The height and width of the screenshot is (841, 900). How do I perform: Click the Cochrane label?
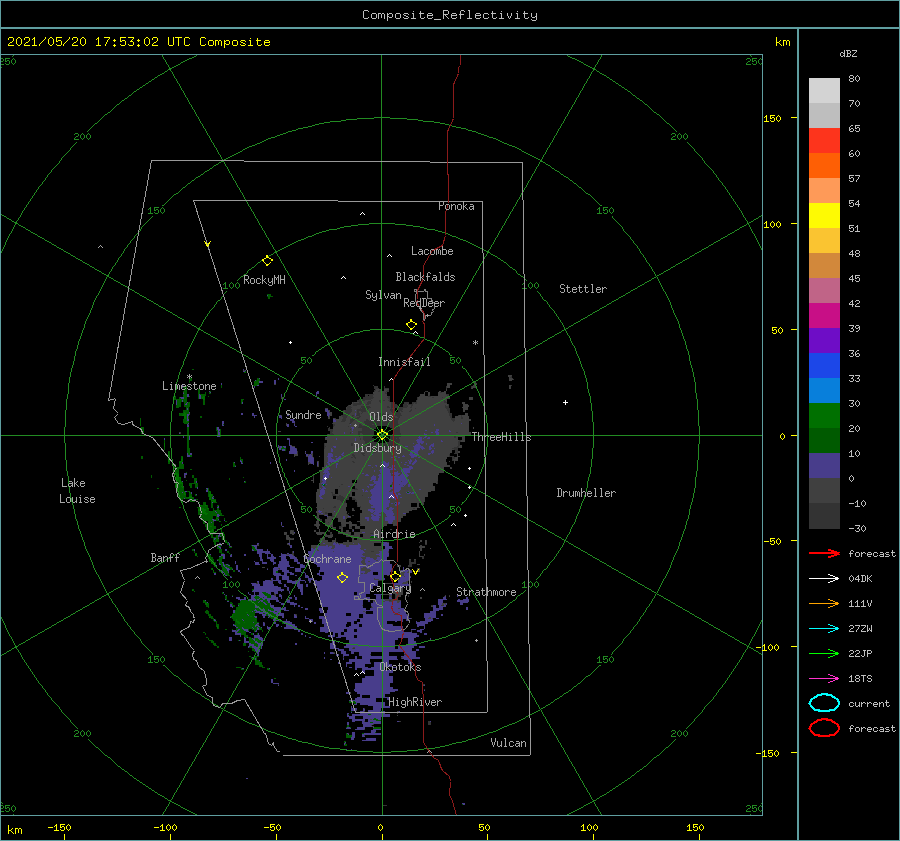tap(327, 559)
